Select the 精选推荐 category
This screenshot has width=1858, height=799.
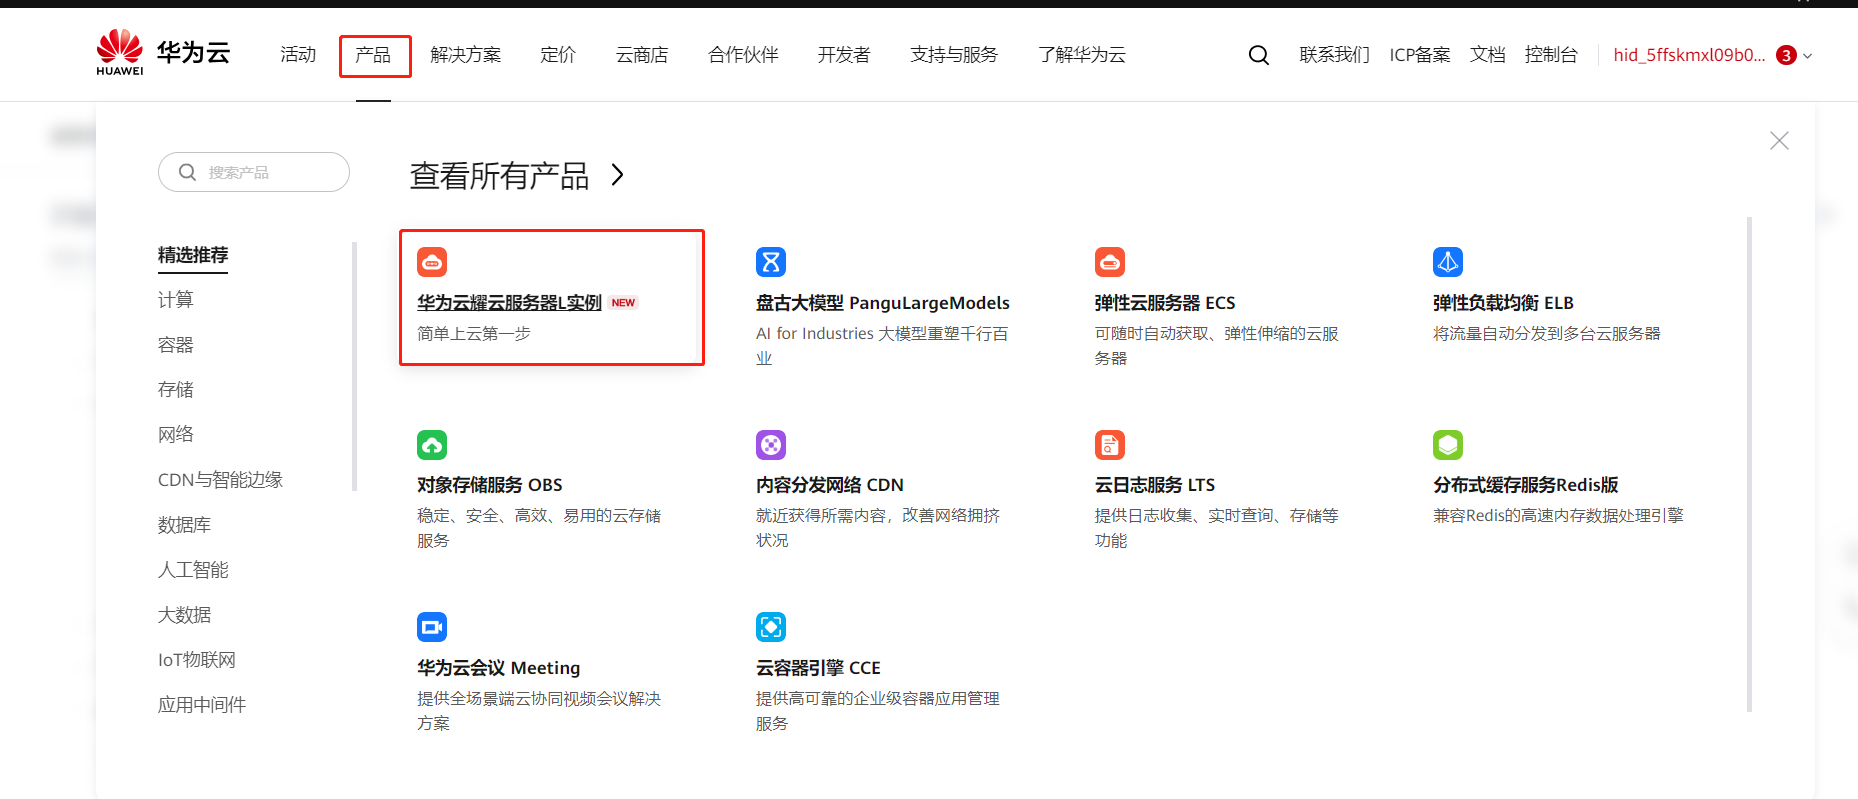pyautogui.click(x=193, y=255)
